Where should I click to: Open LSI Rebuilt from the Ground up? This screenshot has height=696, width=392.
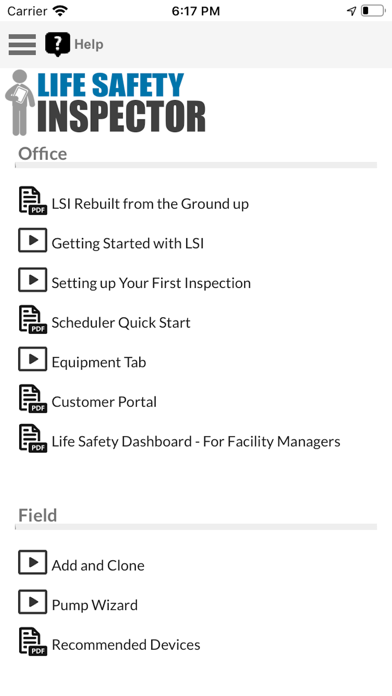point(150,204)
